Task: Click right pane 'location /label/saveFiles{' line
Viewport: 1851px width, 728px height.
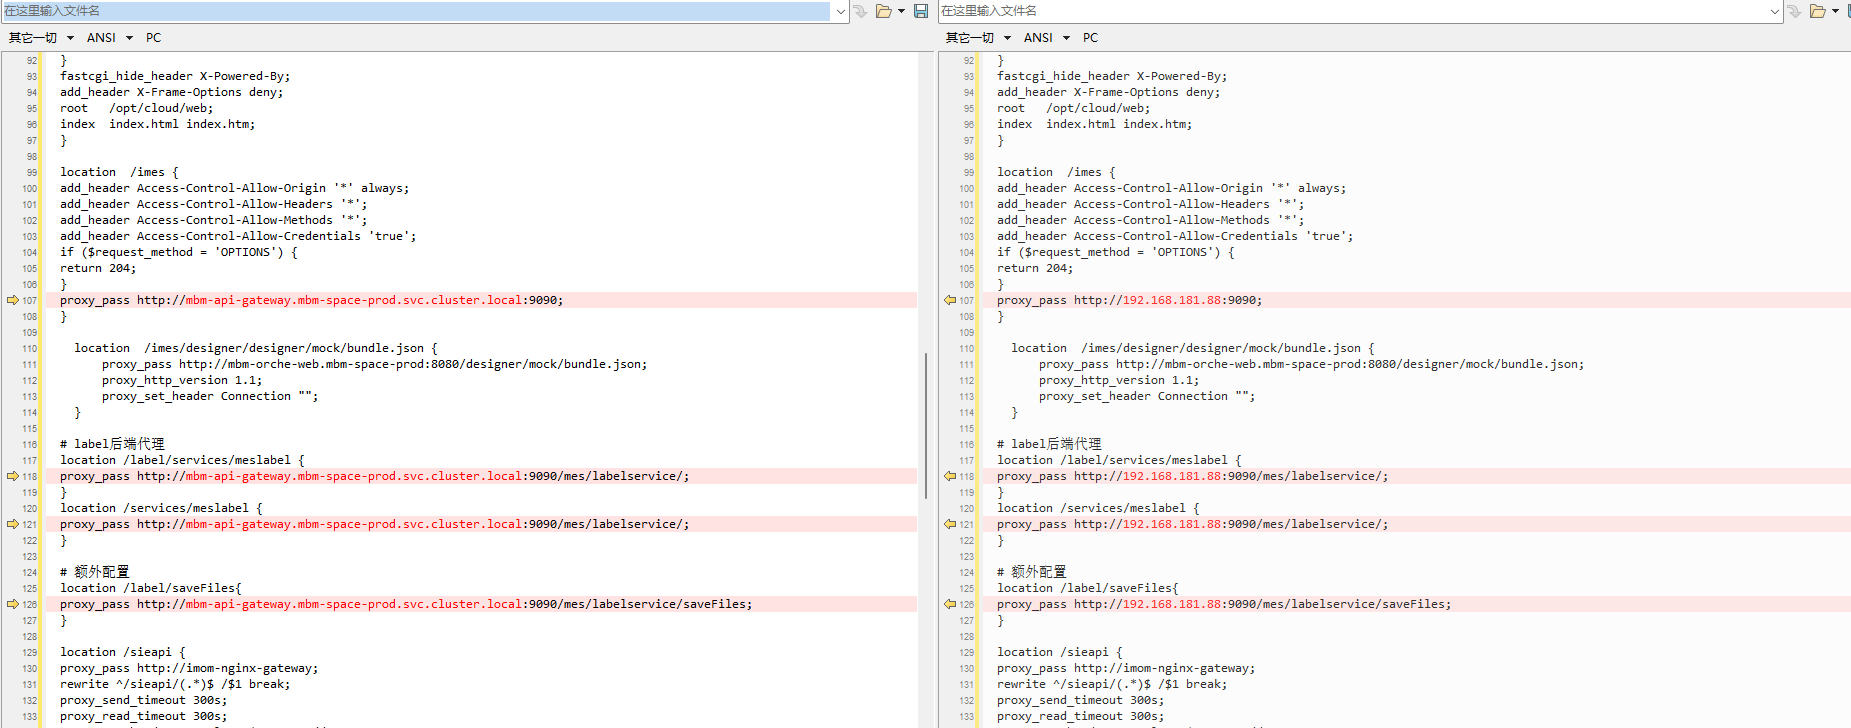Action: (x=1088, y=588)
